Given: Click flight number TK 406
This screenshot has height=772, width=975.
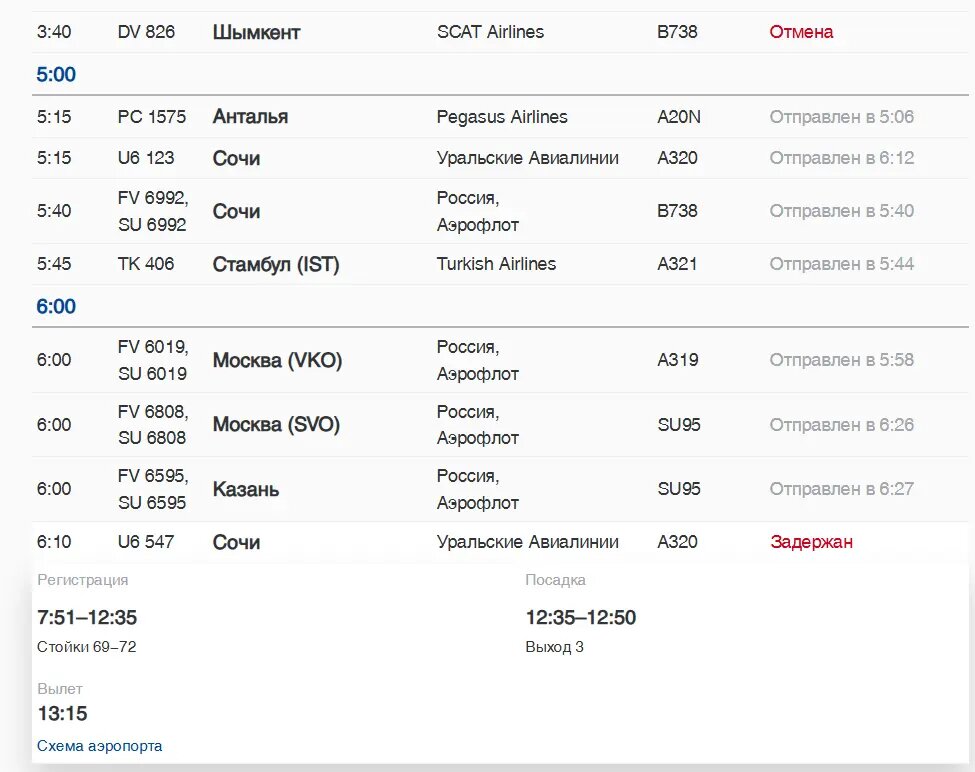Looking at the screenshot, I should (146, 264).
